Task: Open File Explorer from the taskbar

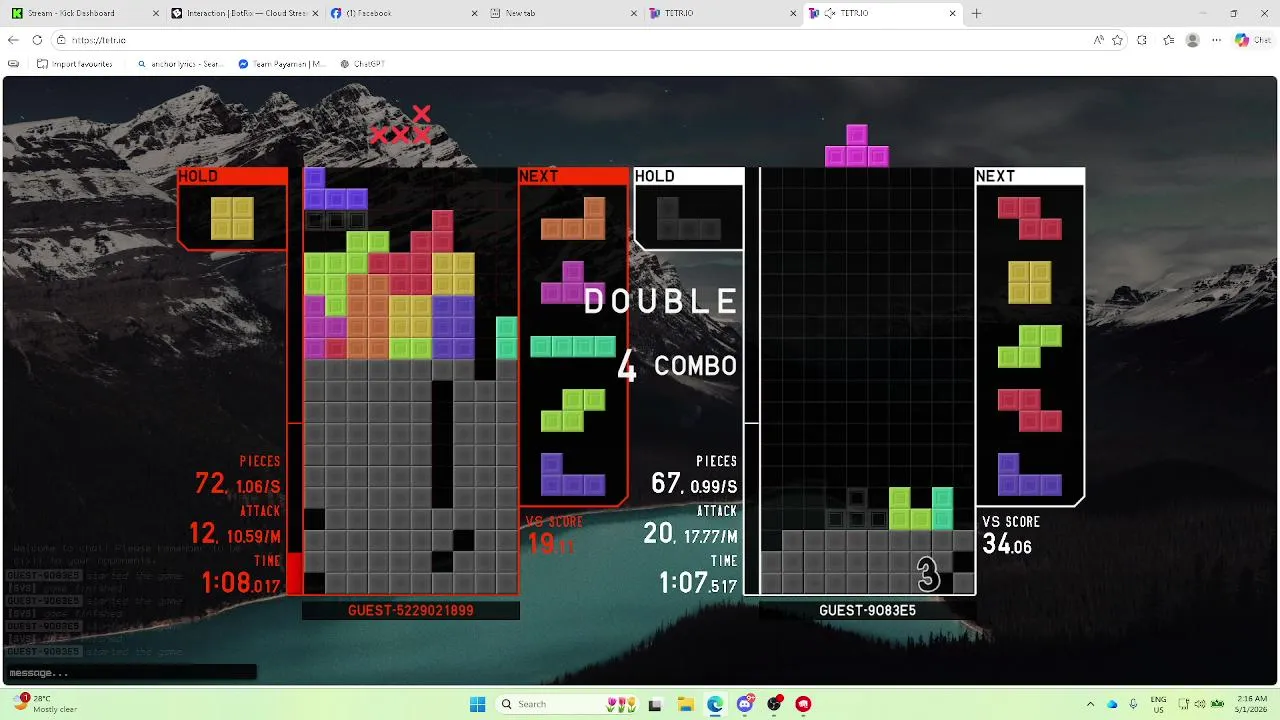Action: 685,704
